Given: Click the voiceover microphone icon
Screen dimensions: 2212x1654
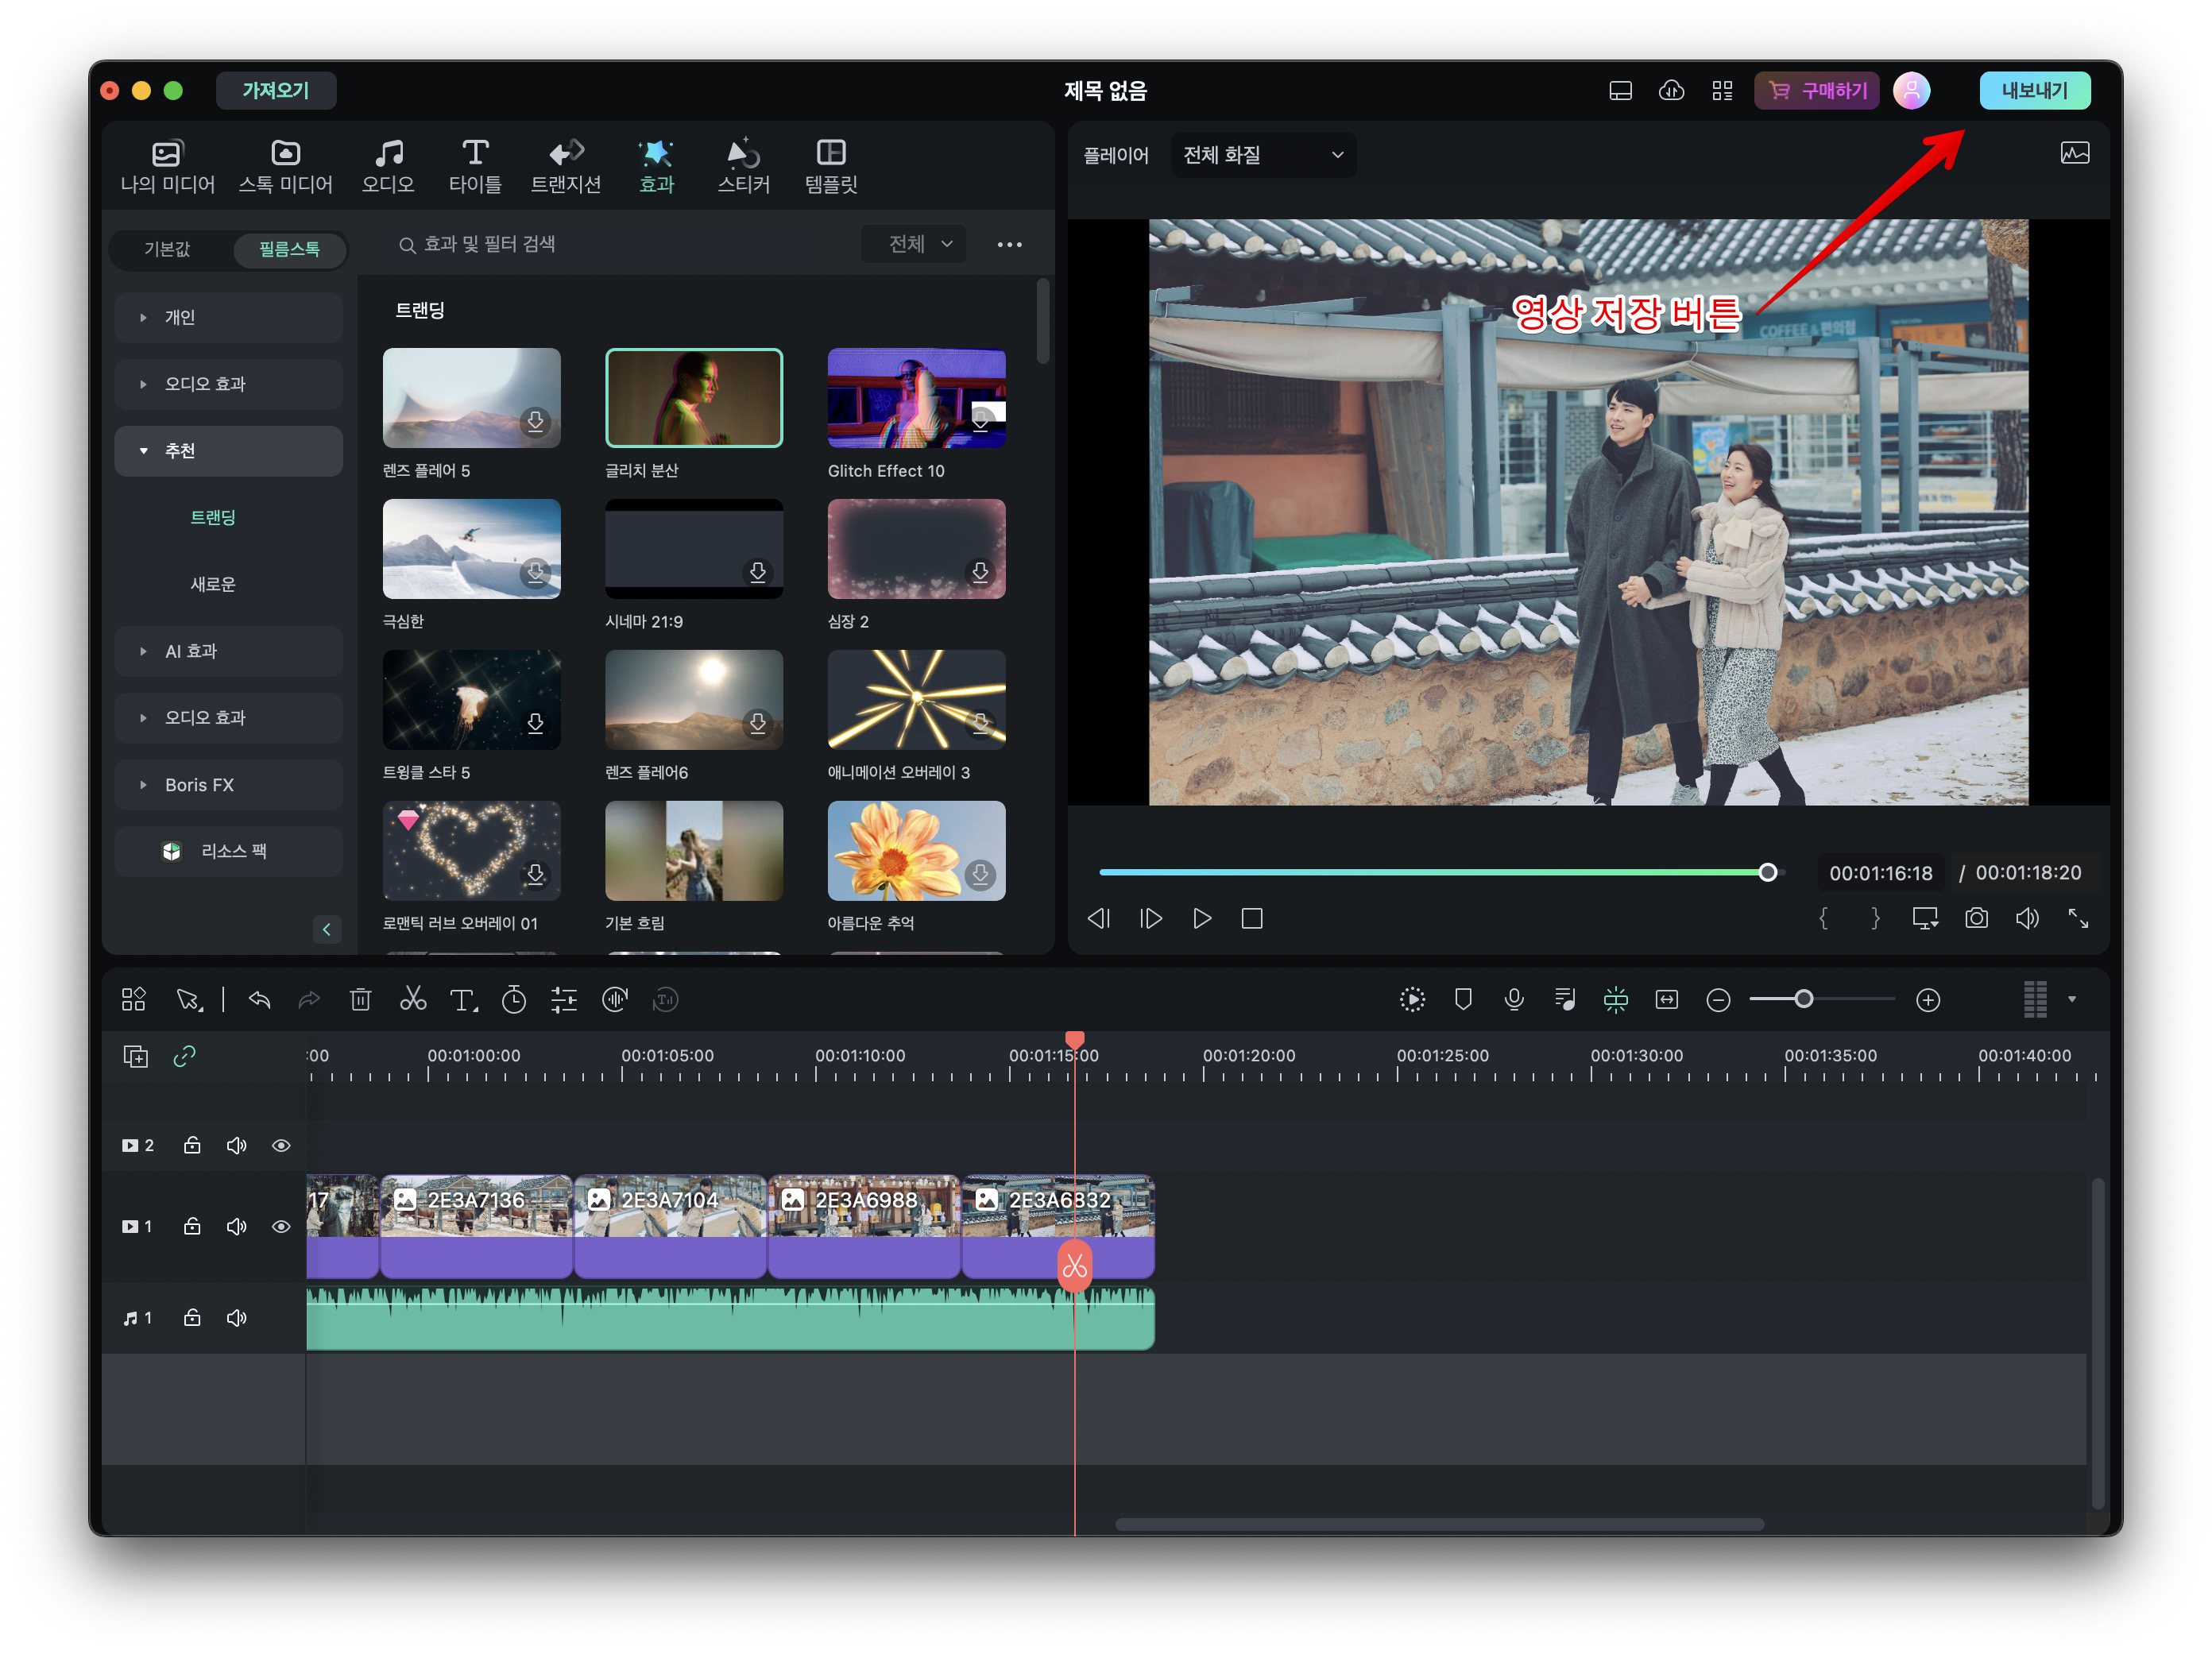Looking at the screenshot, I should click(x=1514, y=999).
